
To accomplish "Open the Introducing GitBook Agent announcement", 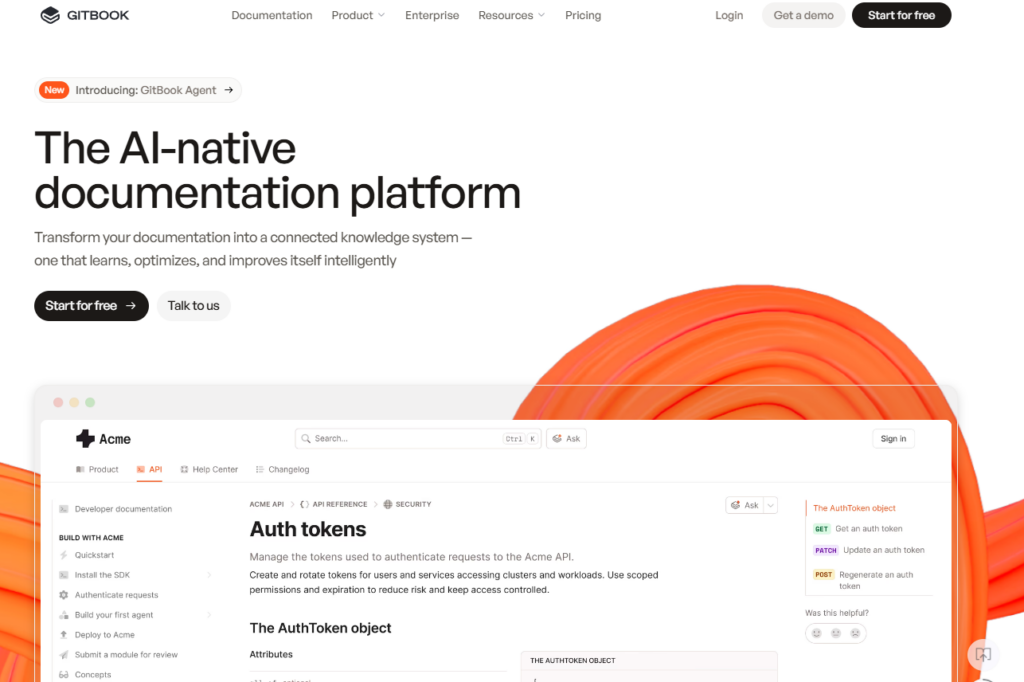I will point(138,90).
